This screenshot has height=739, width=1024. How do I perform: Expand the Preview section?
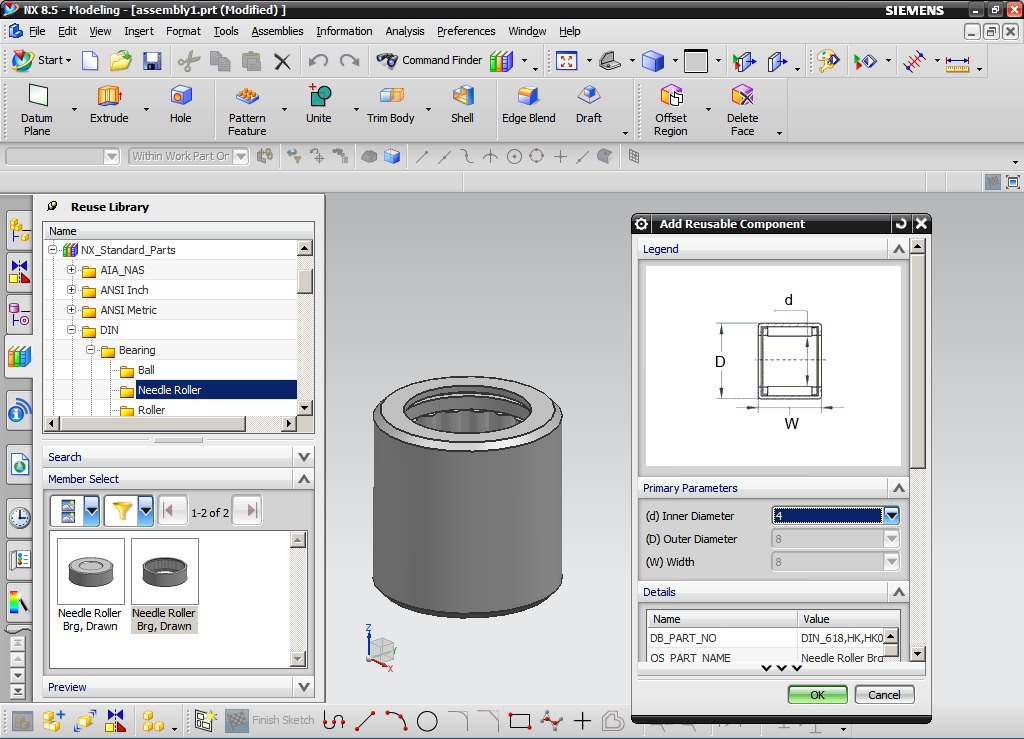click(x=304, y=687)
